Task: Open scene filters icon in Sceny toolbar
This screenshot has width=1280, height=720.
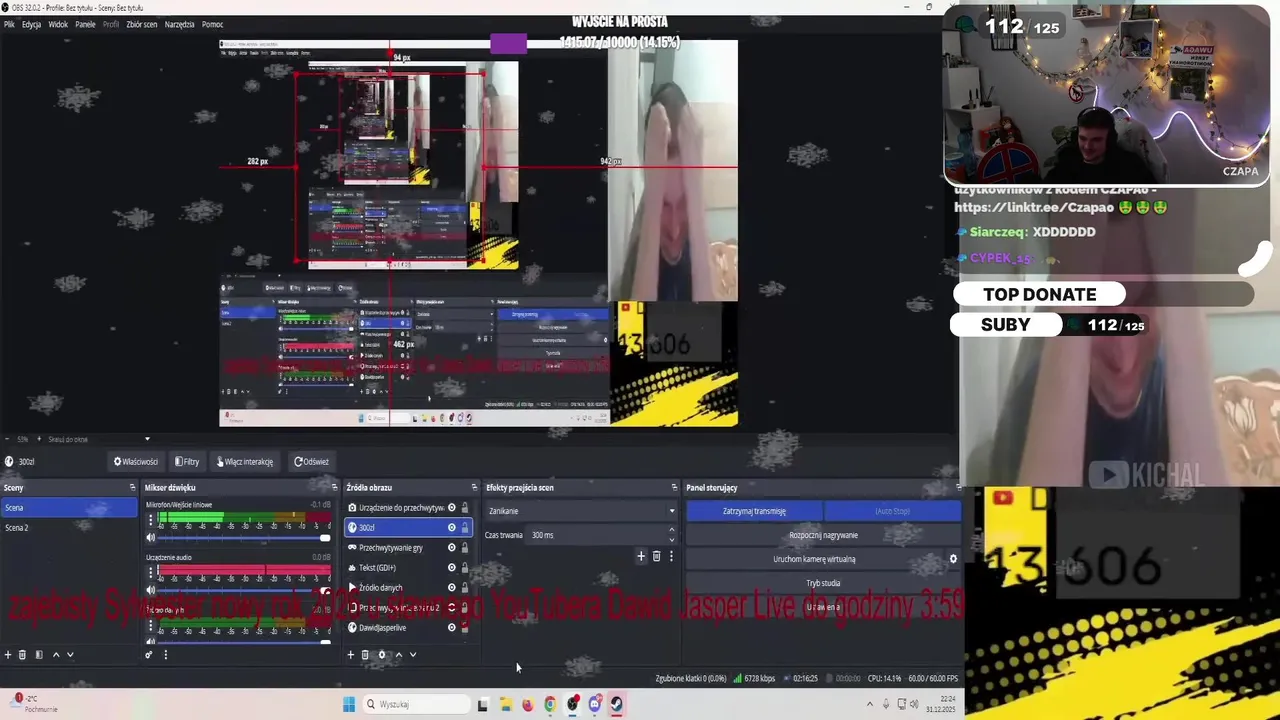Action: point(39,655)
